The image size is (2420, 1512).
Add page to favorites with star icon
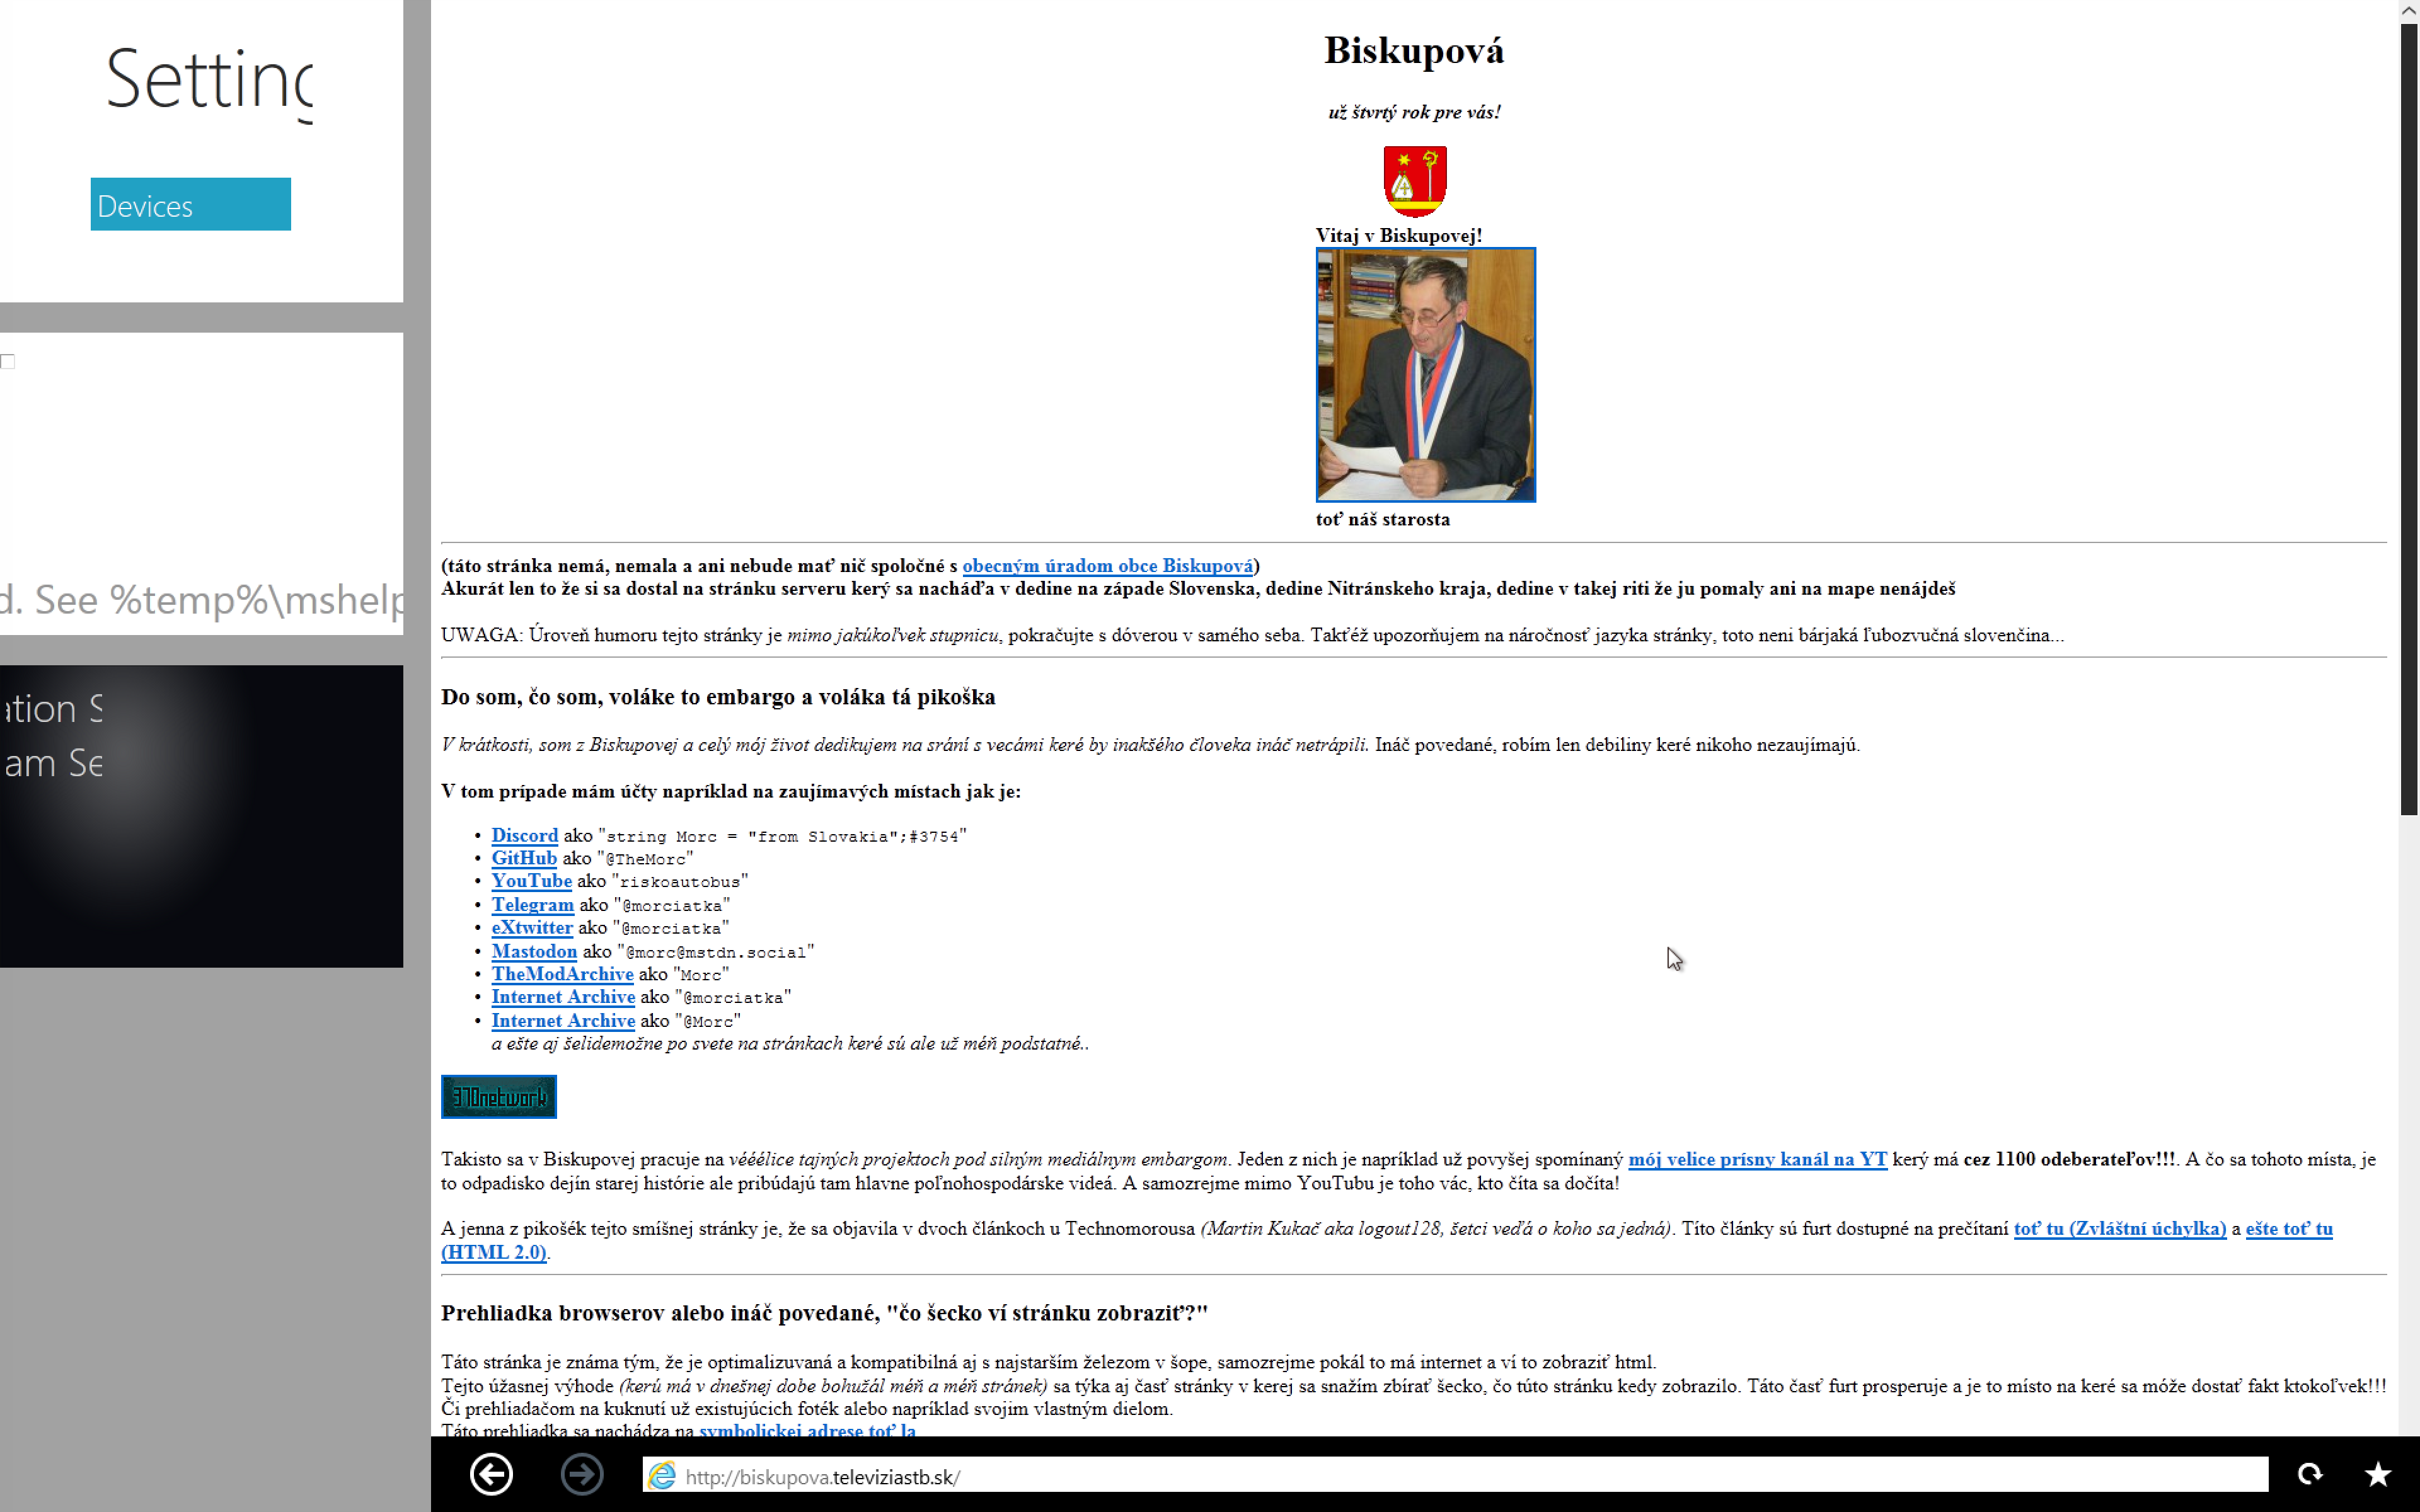click(2378, 1474)
